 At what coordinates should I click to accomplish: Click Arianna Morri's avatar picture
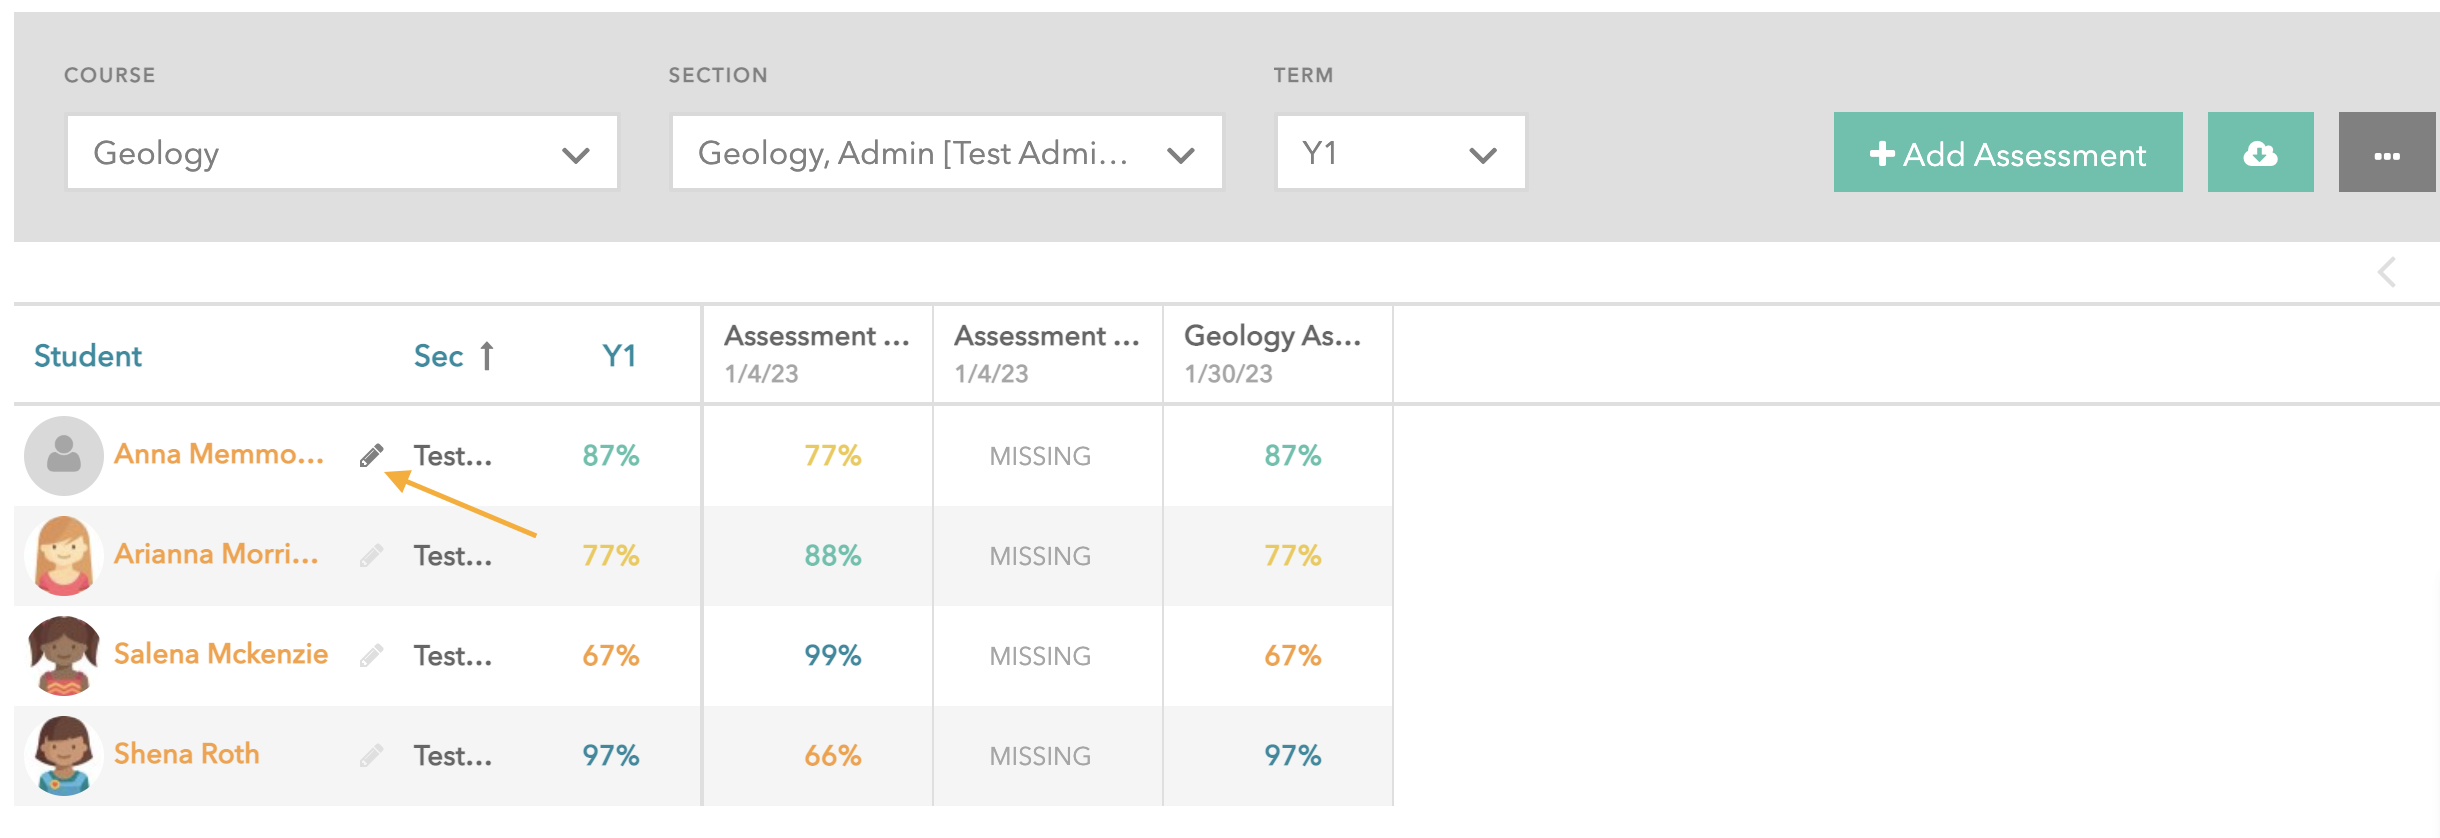coord(64,556)
